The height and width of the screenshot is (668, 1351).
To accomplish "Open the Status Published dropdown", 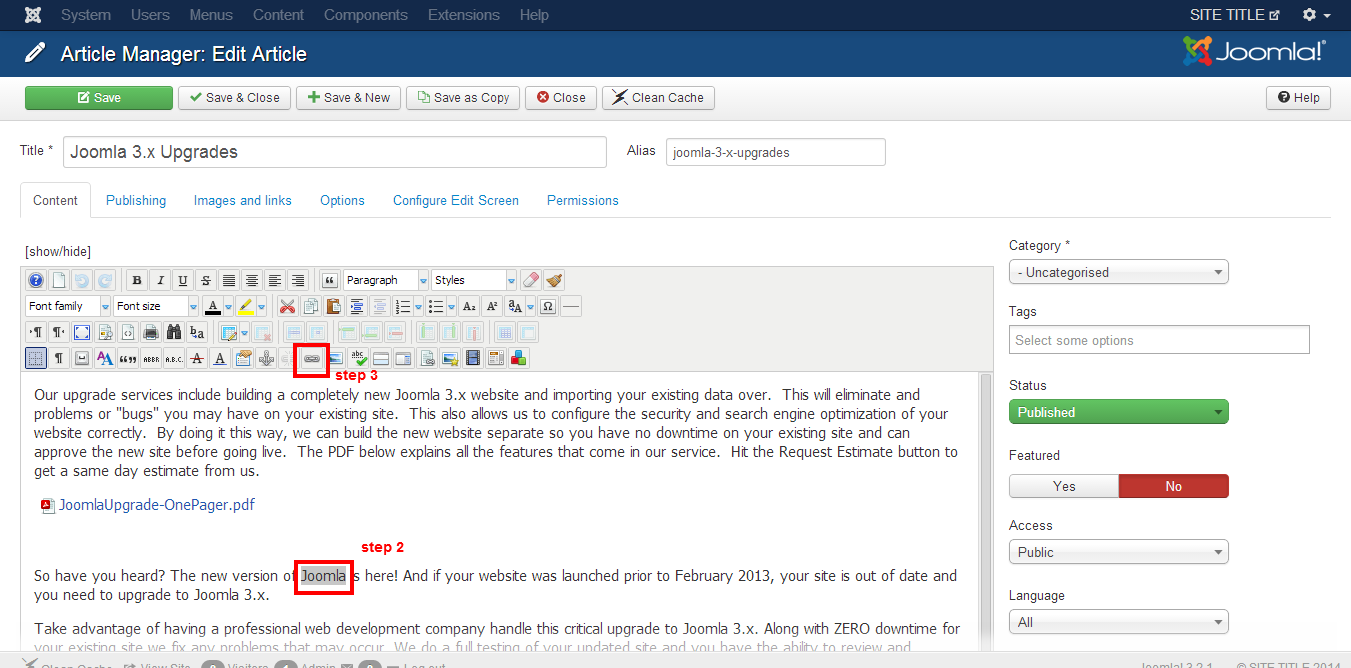I will (x=1119, y=412).
